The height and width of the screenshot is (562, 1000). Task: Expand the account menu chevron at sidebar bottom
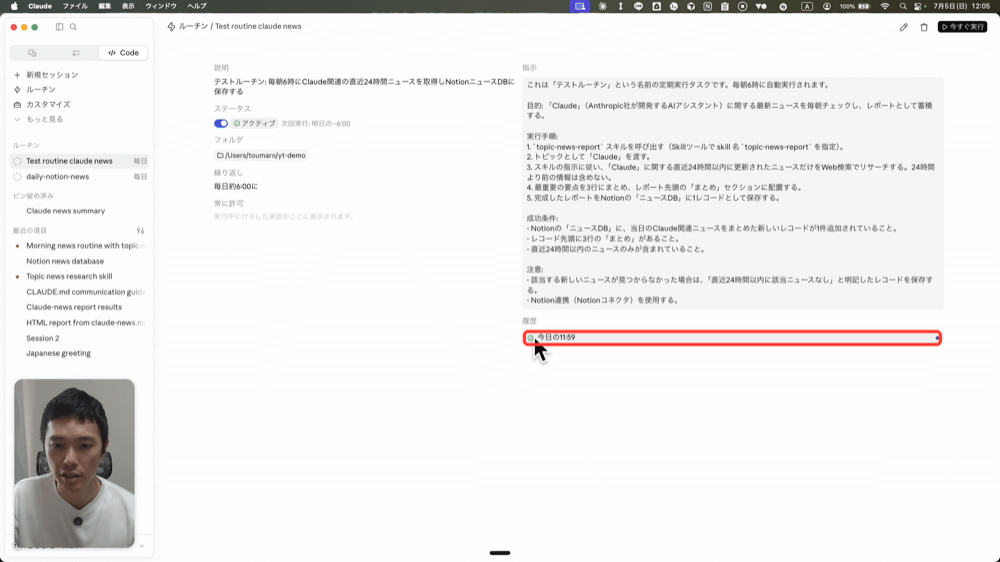[142, 546]
